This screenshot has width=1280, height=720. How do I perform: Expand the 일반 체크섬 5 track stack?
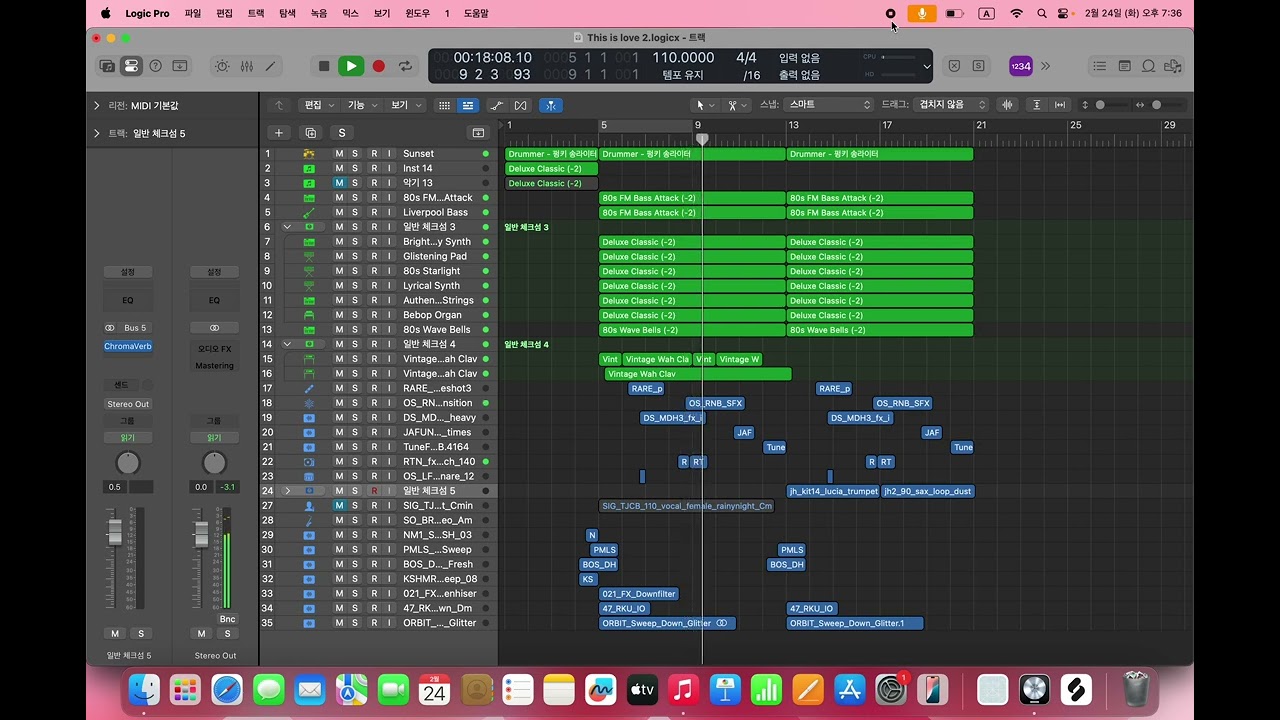[288, 491]
